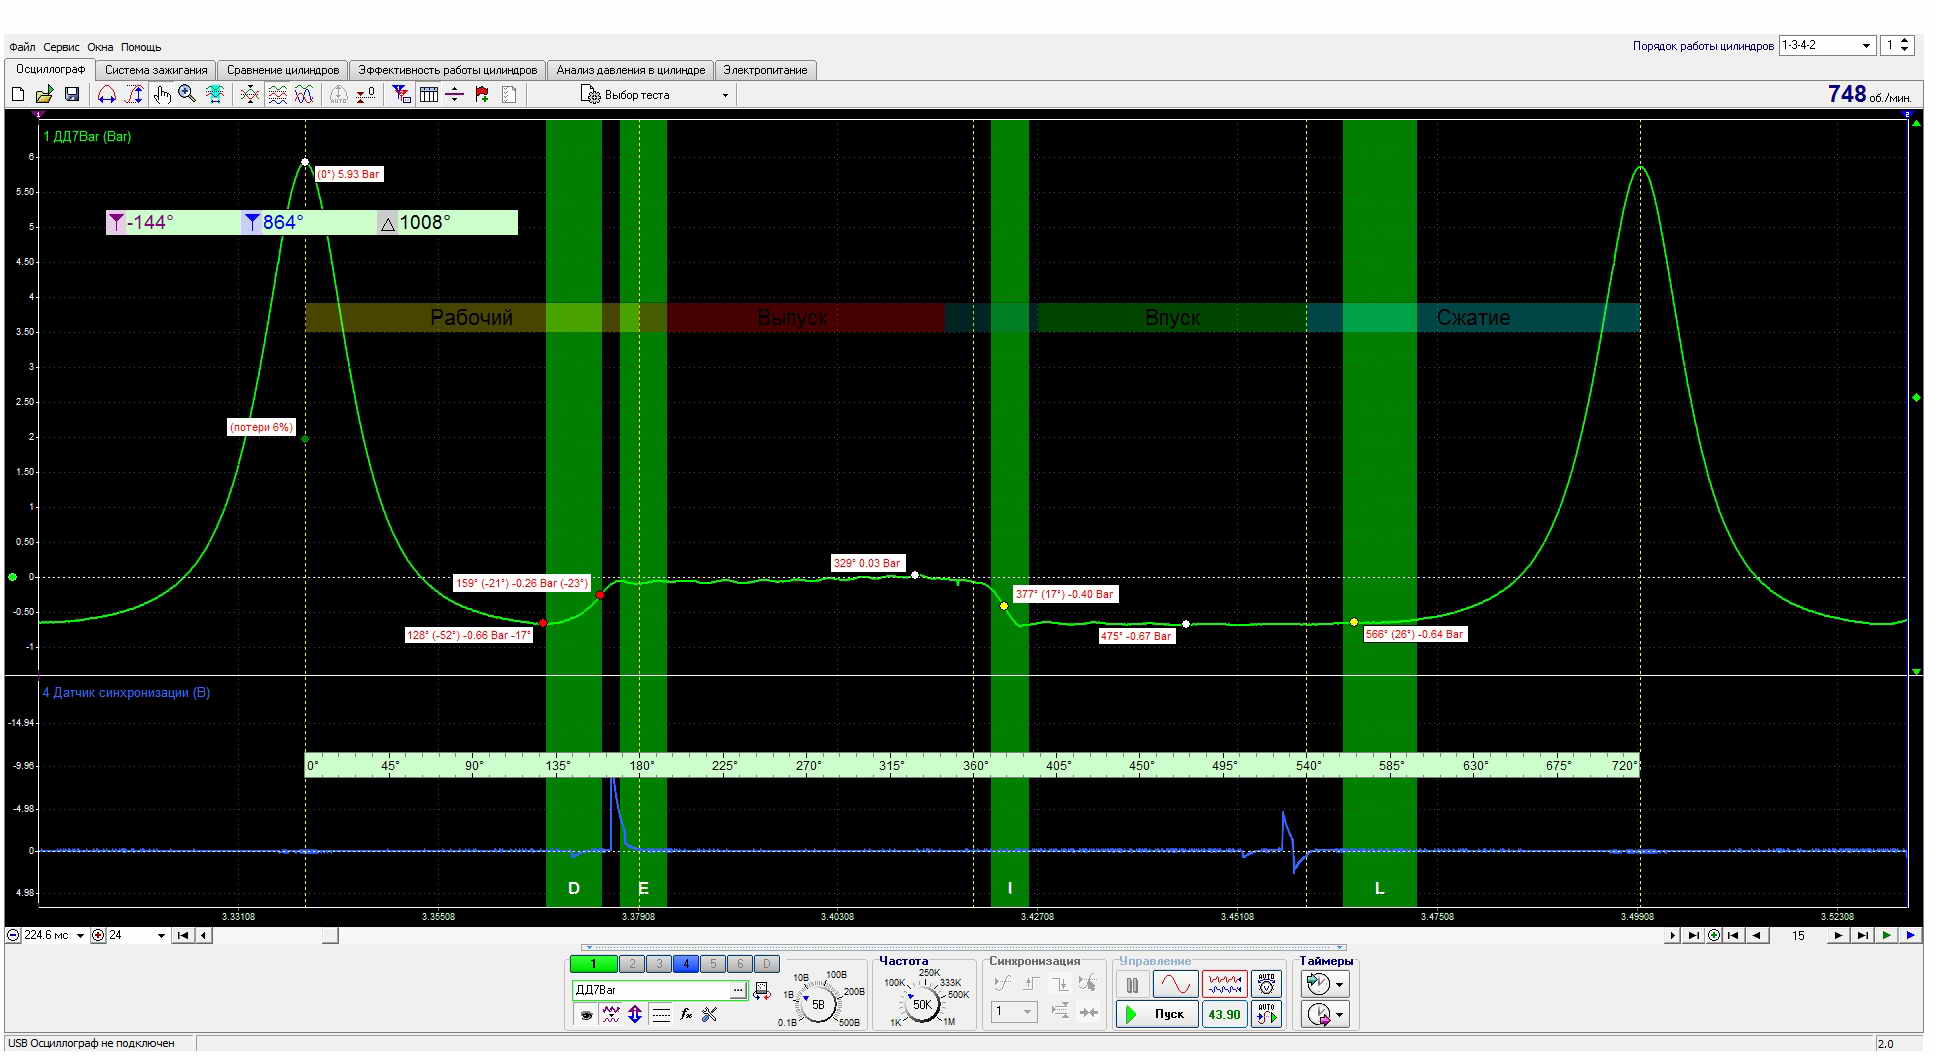1936x1056 pixels.
Task: Open the marker filter icon in toolbar
Action: click(401, 94)
